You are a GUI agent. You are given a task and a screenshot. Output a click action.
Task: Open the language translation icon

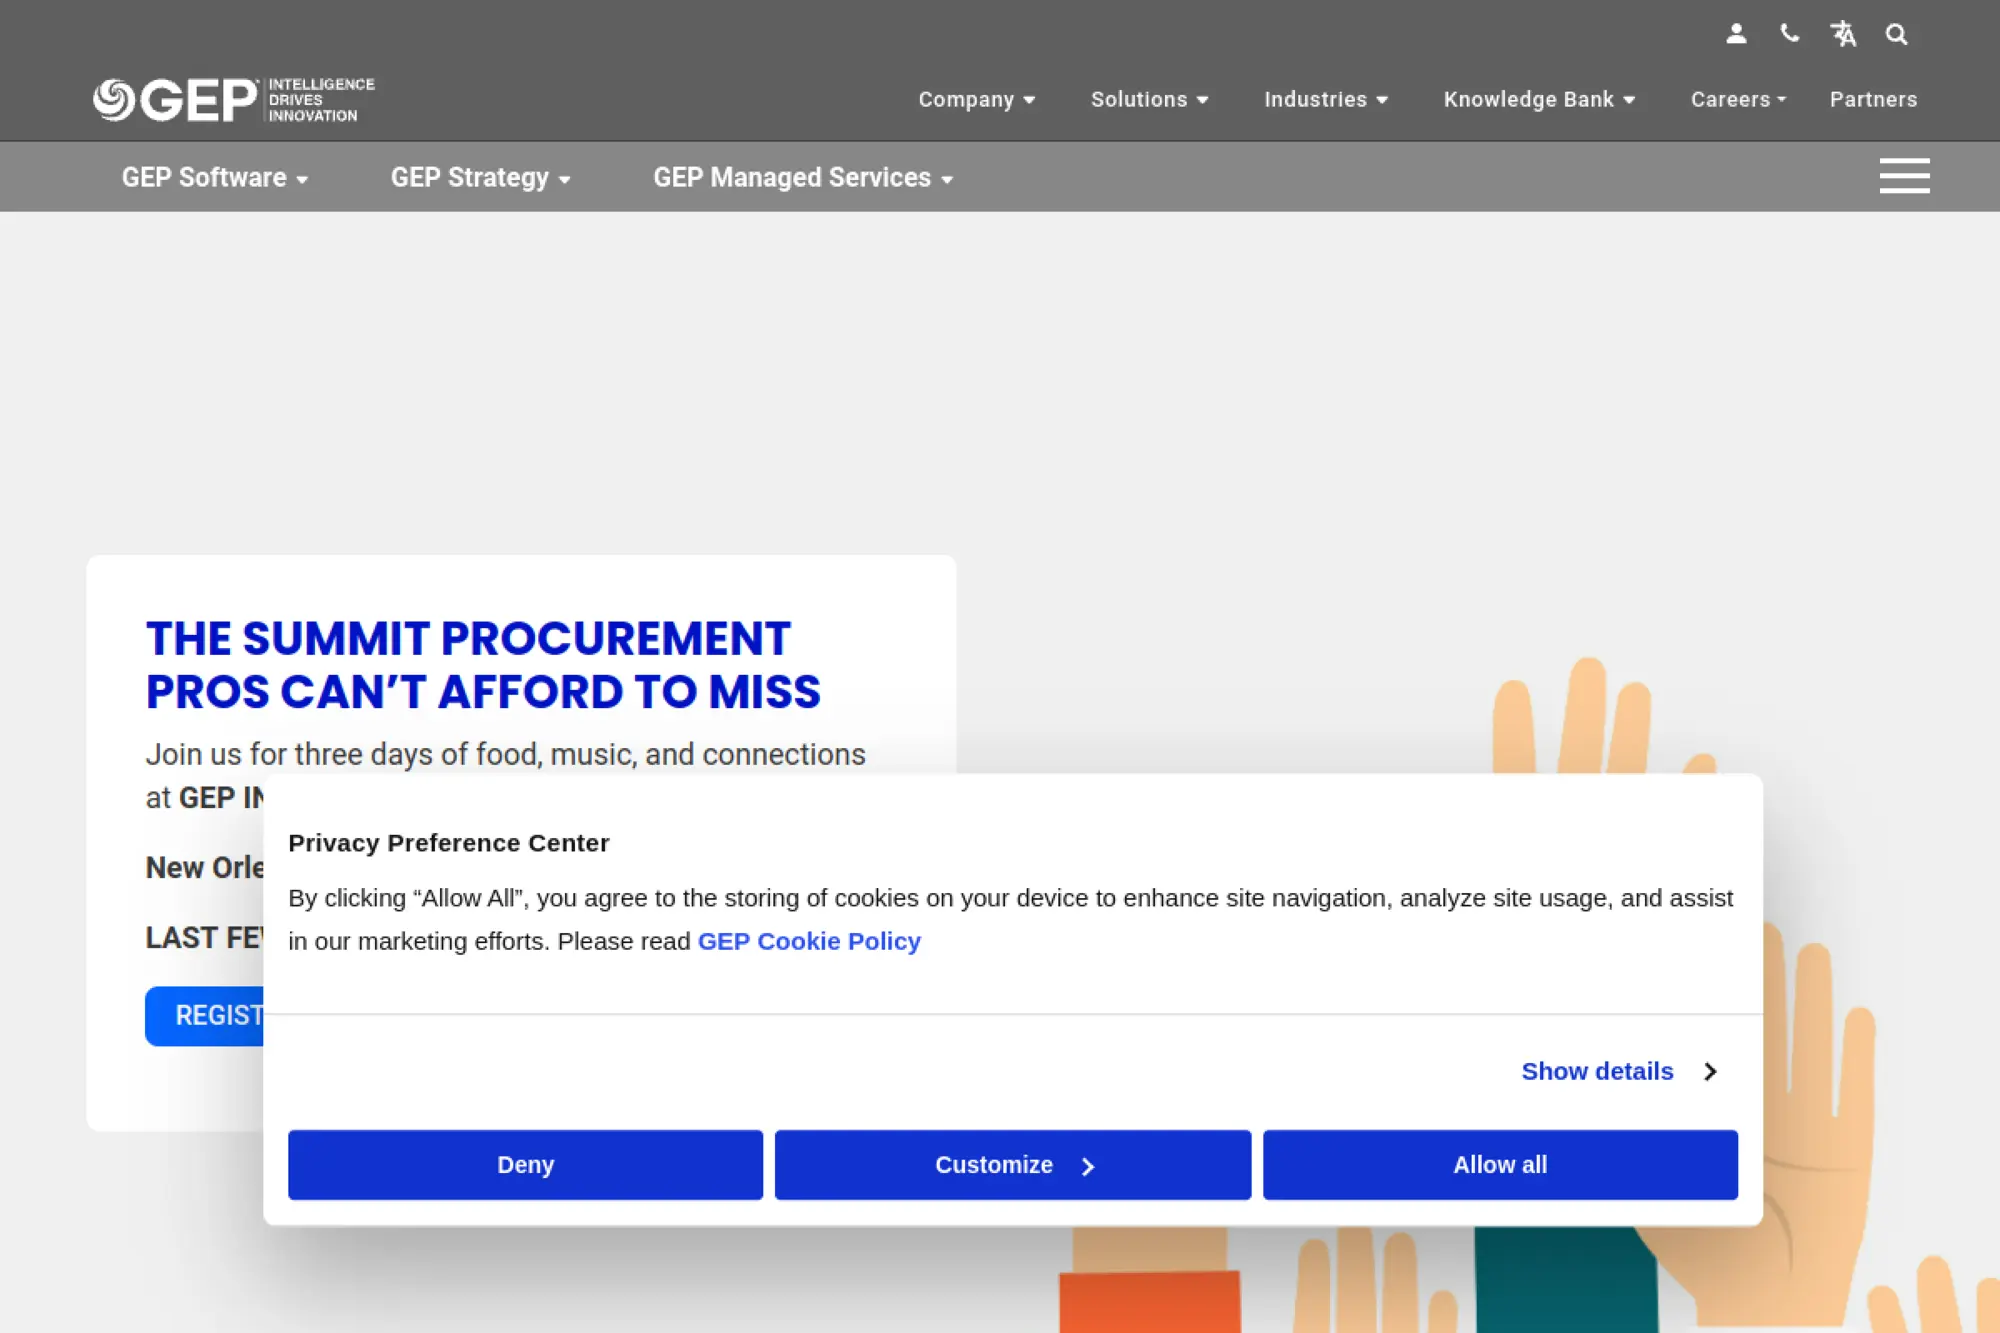point(1843,34)
